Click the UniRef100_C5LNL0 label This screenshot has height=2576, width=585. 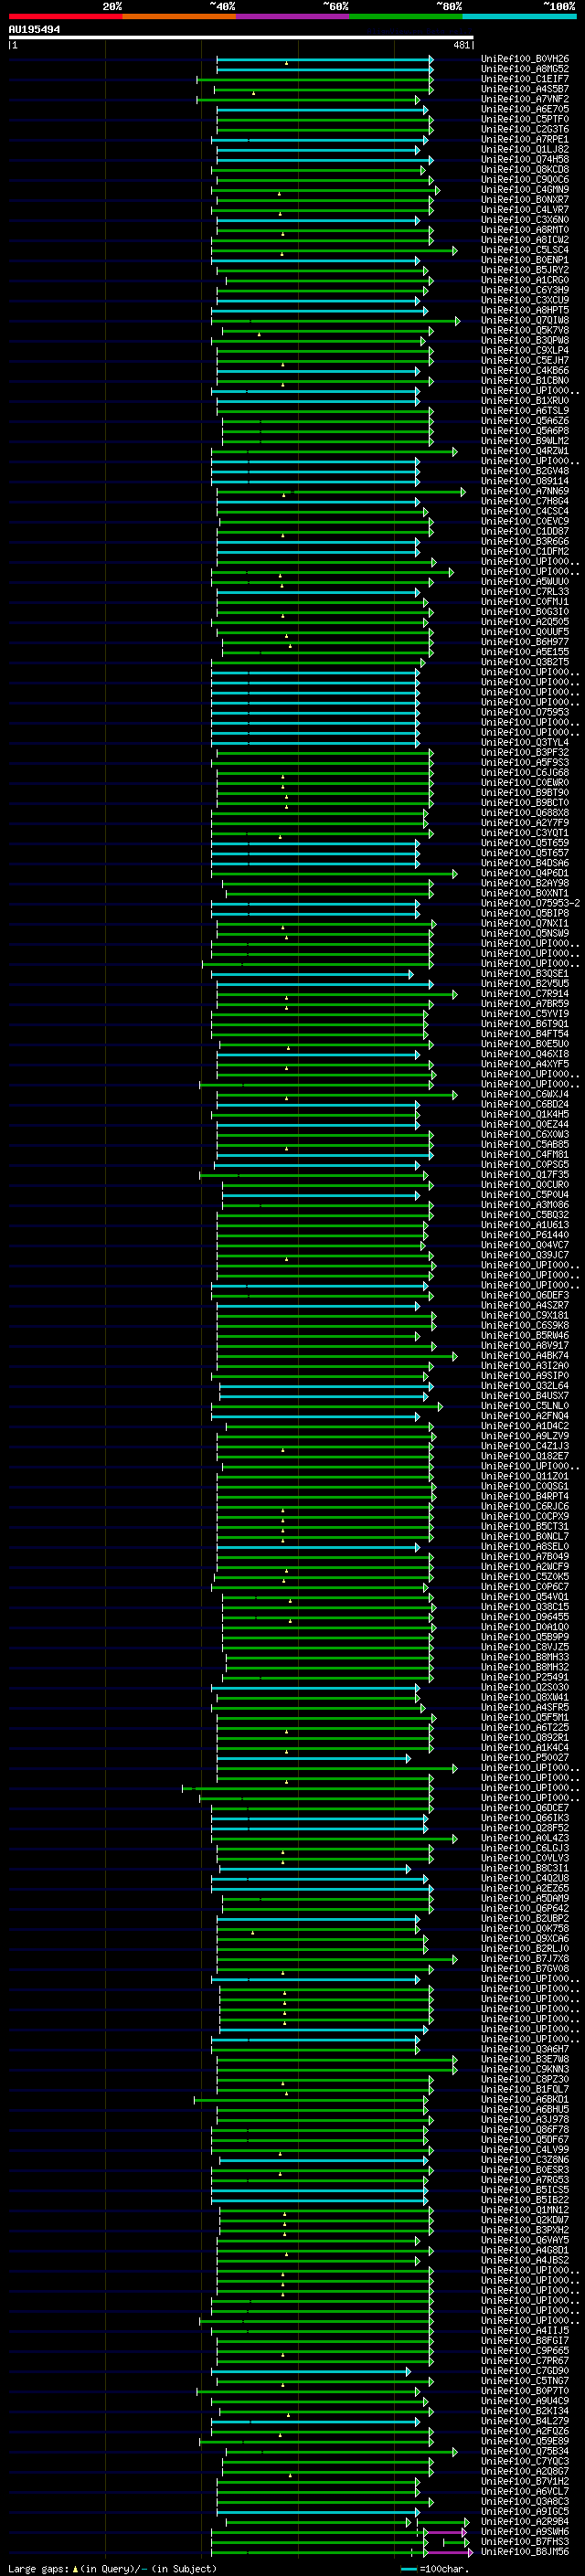pyautogui.click(x=525, y=1406)
